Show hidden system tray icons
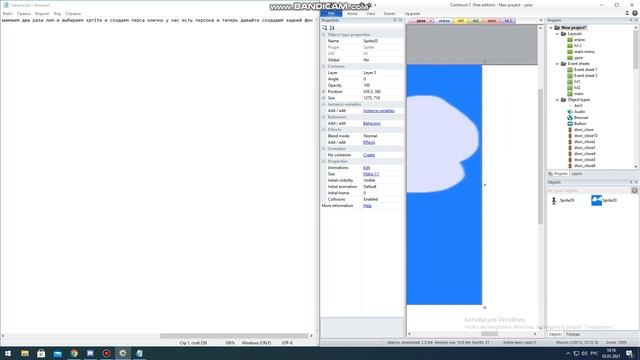Screen dimensions: 640x360 coord(568,353)
